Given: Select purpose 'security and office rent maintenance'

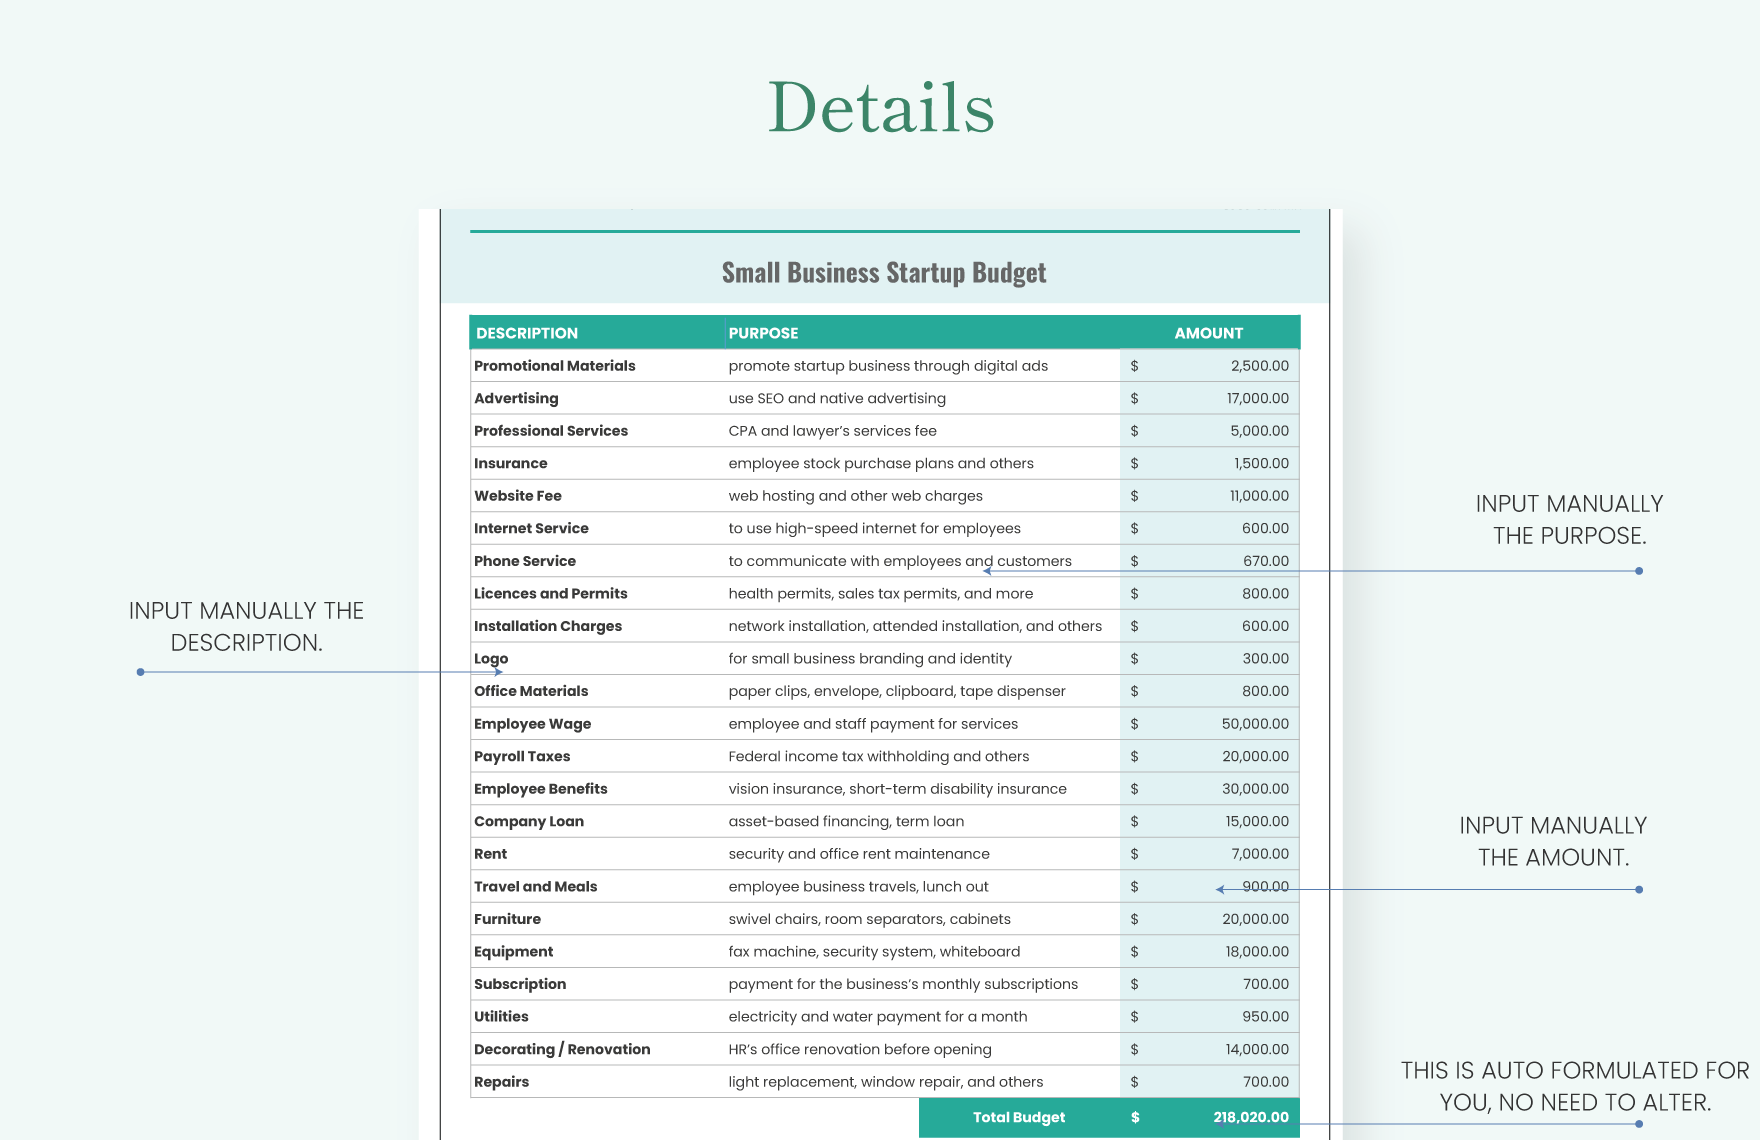Looking at the screenshot, I should pos(859,854).
